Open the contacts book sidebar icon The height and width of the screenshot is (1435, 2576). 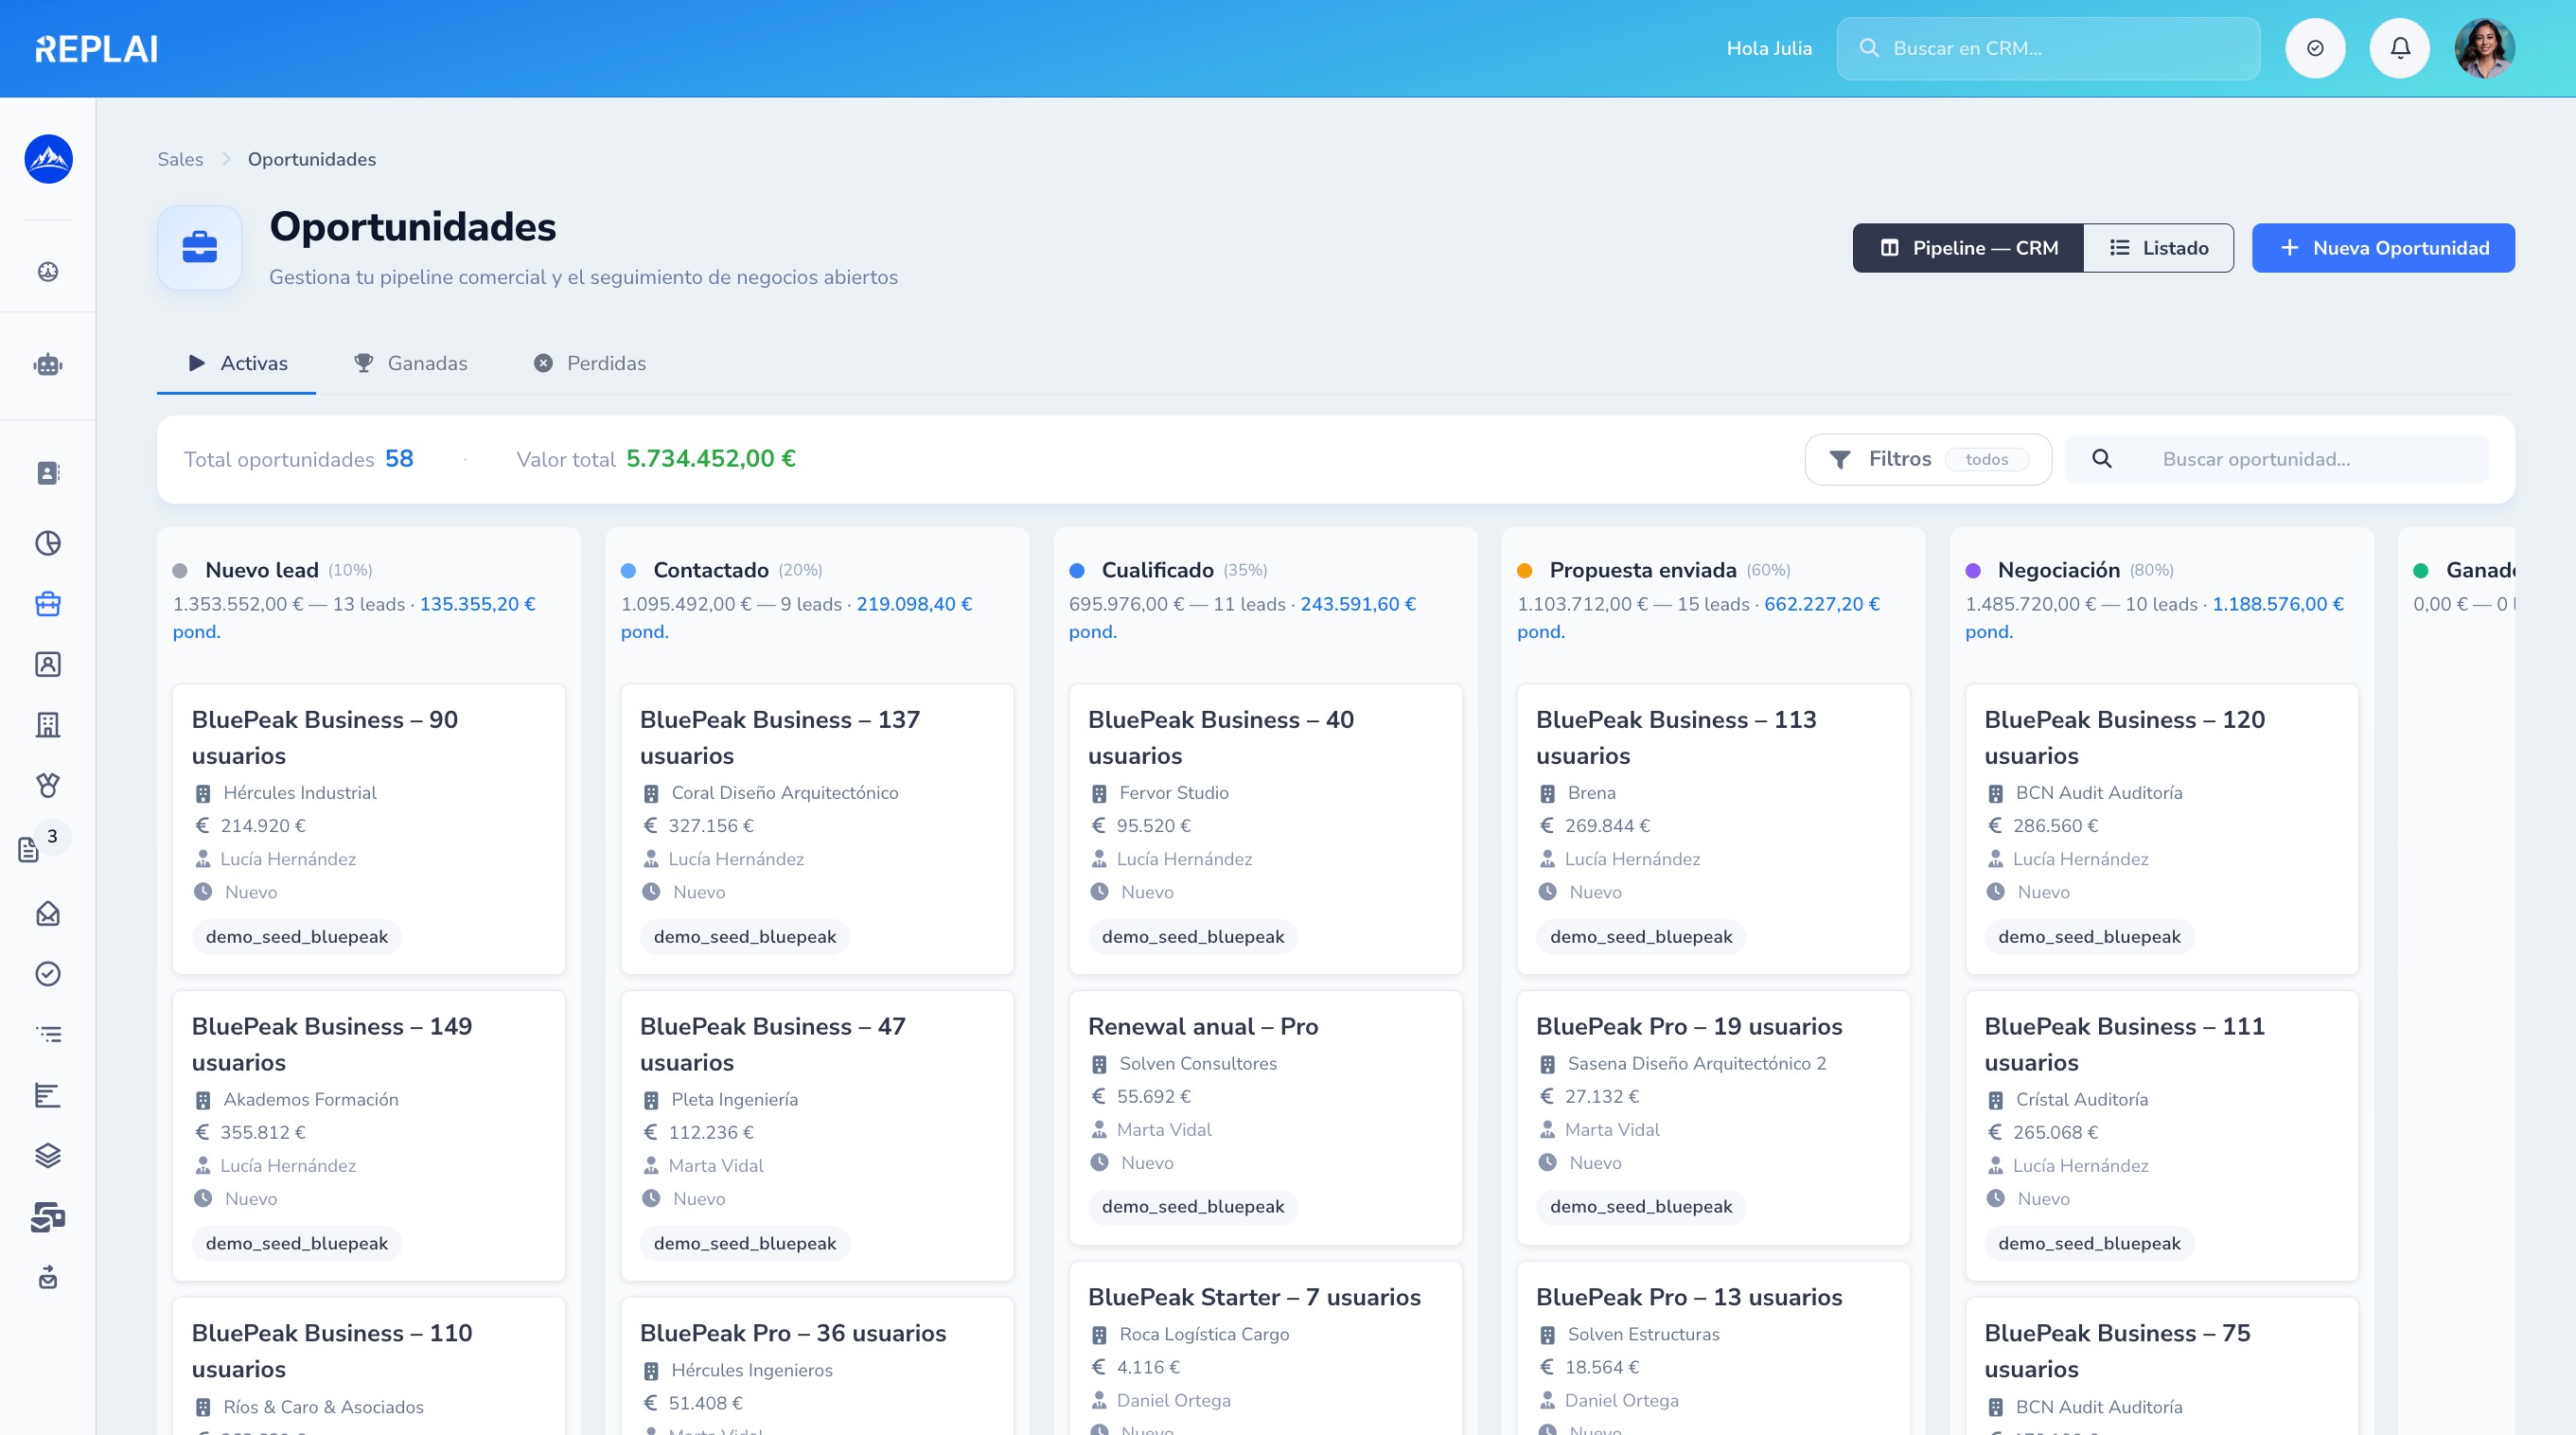pos(48,473)
